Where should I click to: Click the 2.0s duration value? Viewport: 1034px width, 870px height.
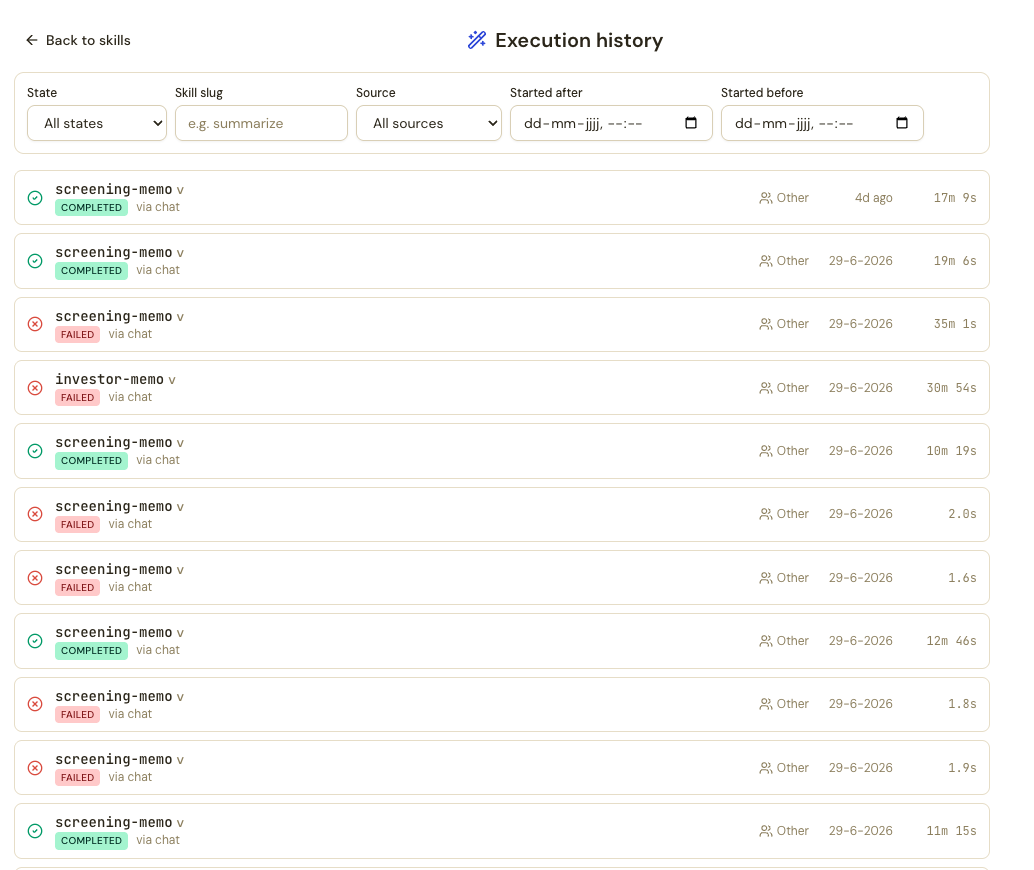962,514
